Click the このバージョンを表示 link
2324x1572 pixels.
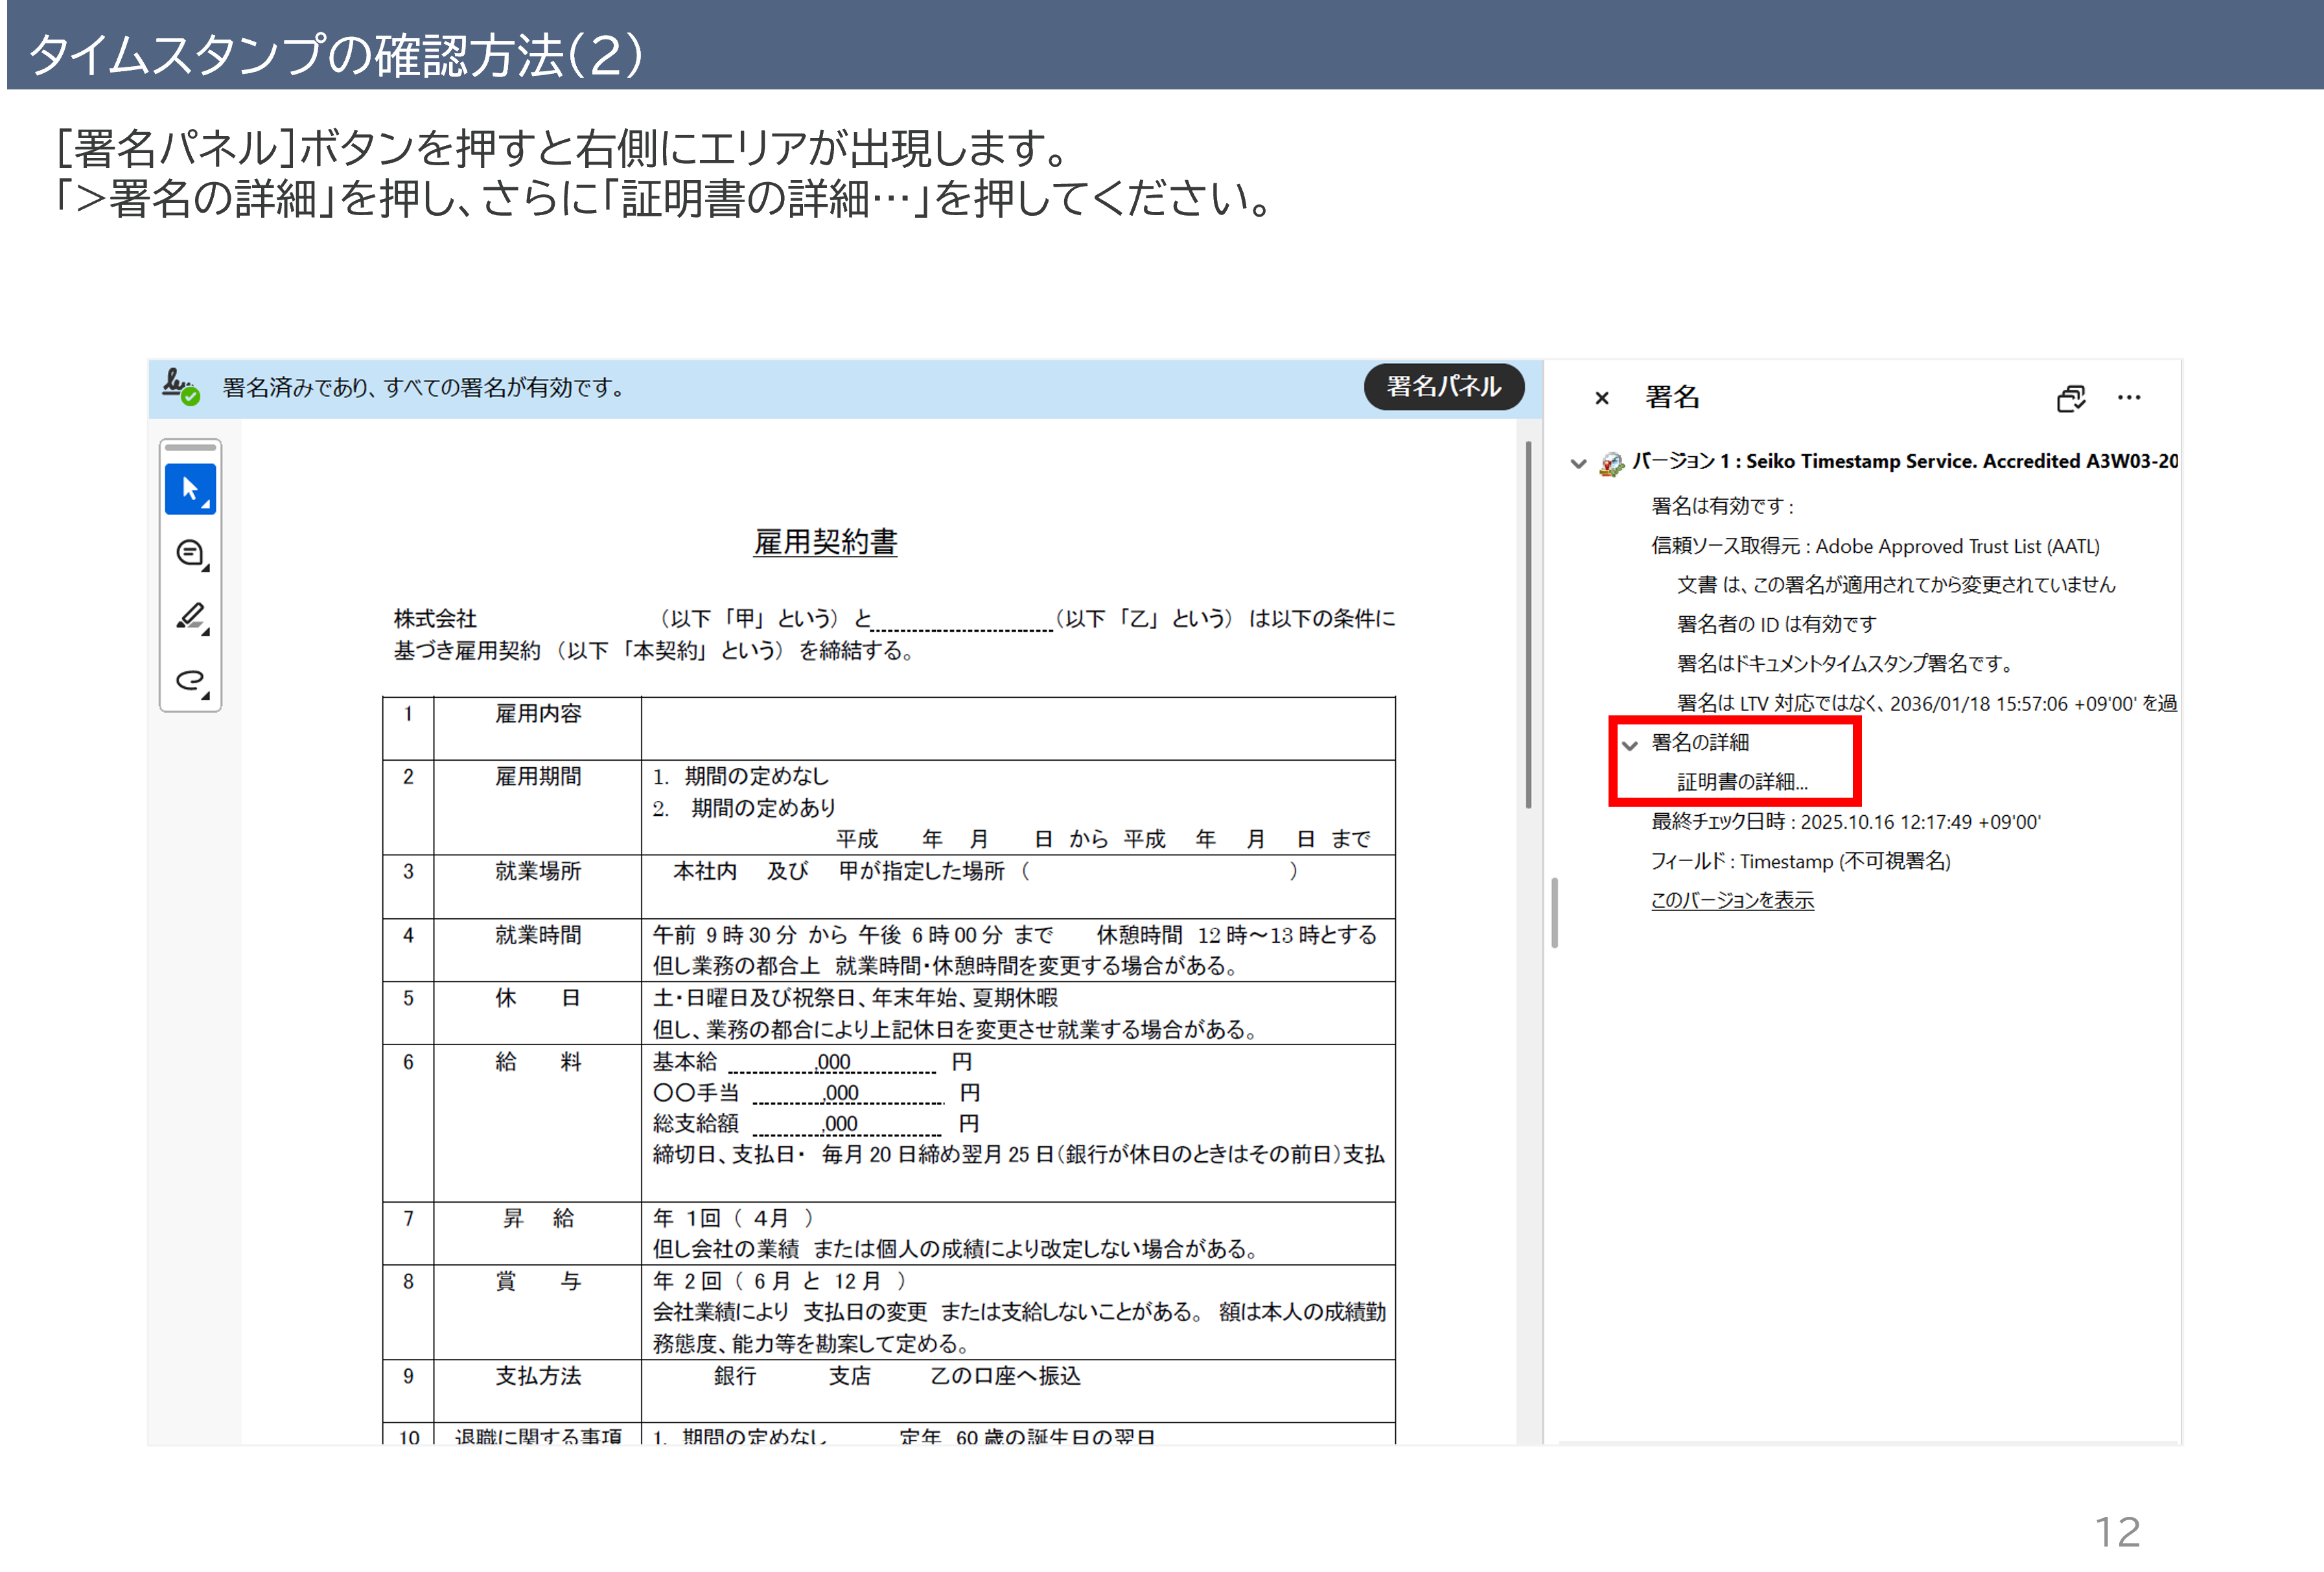pos(1731,900)
